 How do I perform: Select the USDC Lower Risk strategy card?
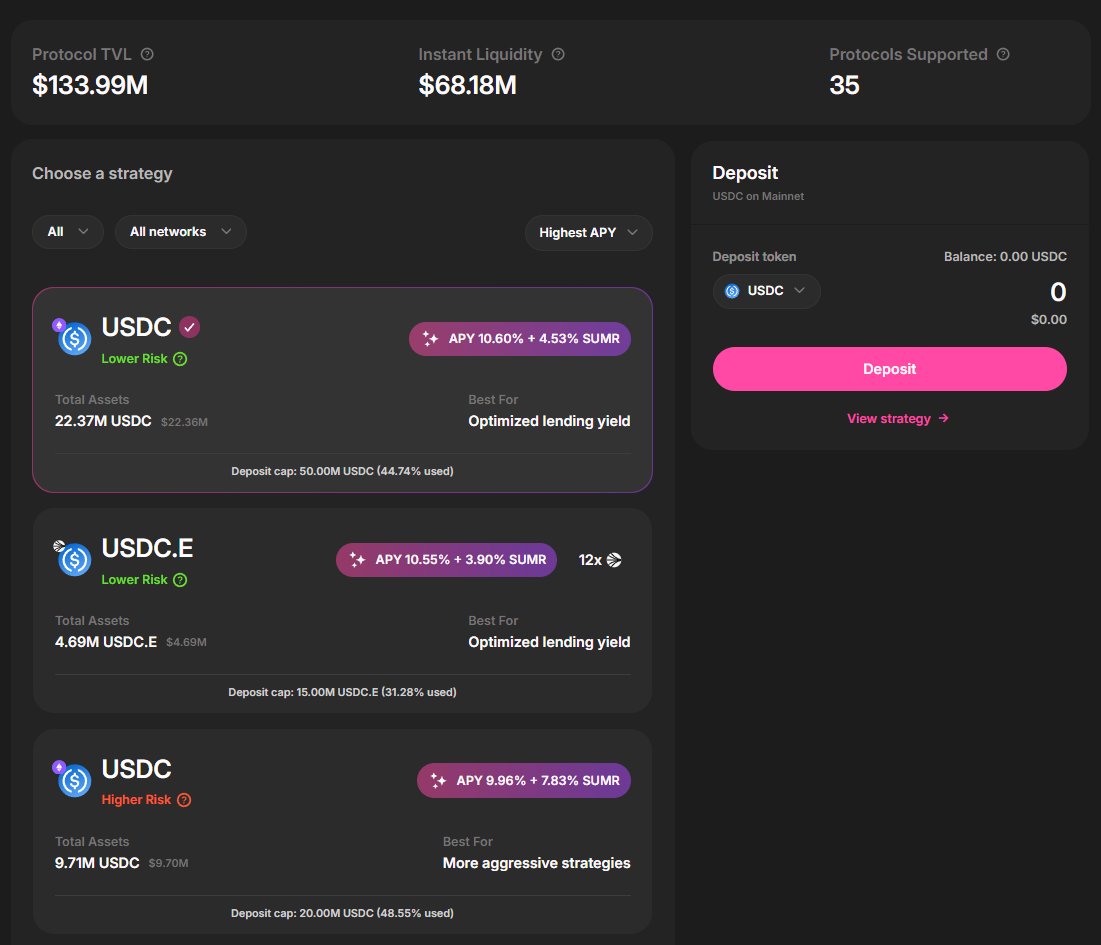tap(342, 390)
